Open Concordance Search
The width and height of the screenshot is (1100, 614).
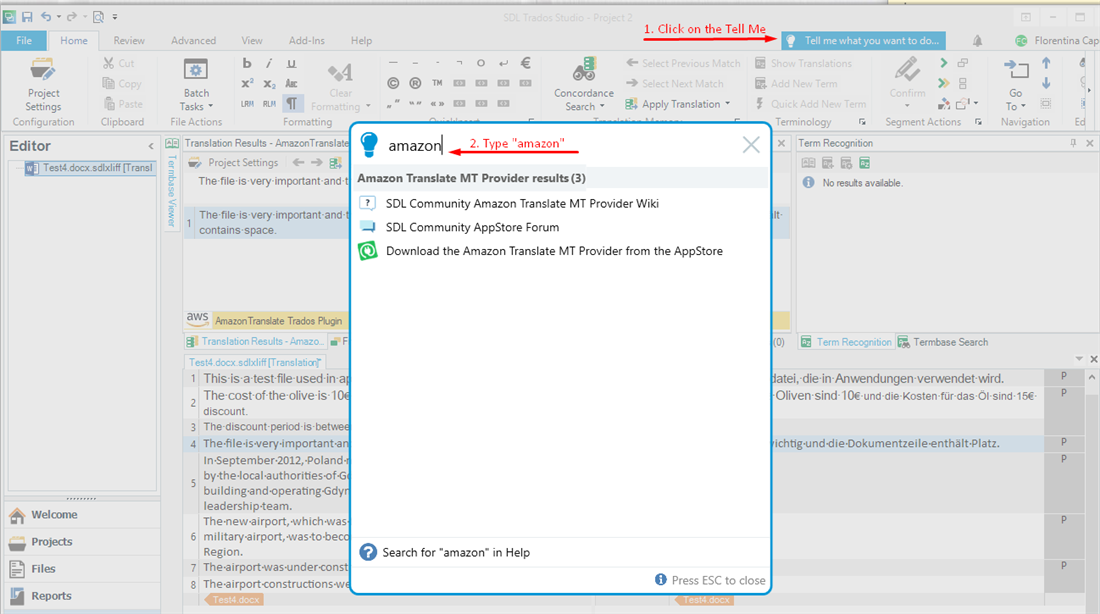584,85
